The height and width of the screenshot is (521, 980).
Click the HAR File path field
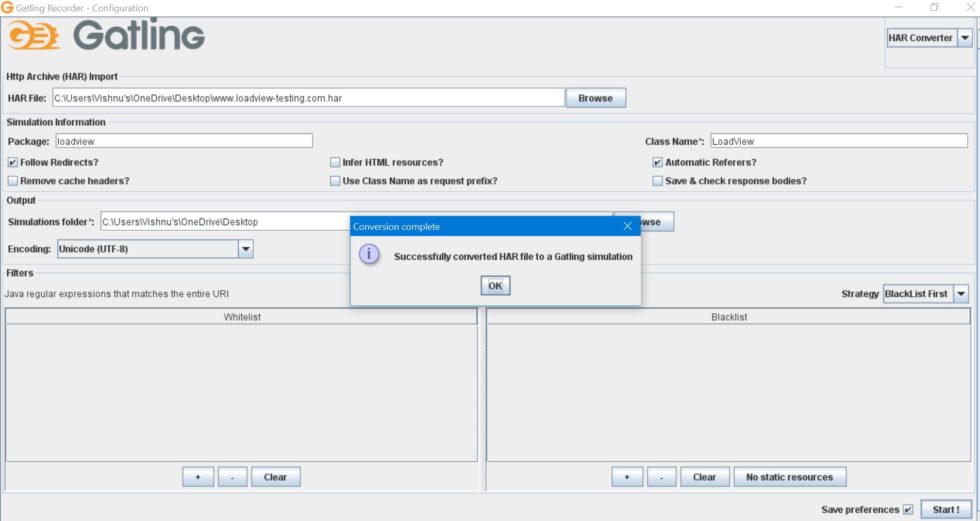[x=308, y=98]
